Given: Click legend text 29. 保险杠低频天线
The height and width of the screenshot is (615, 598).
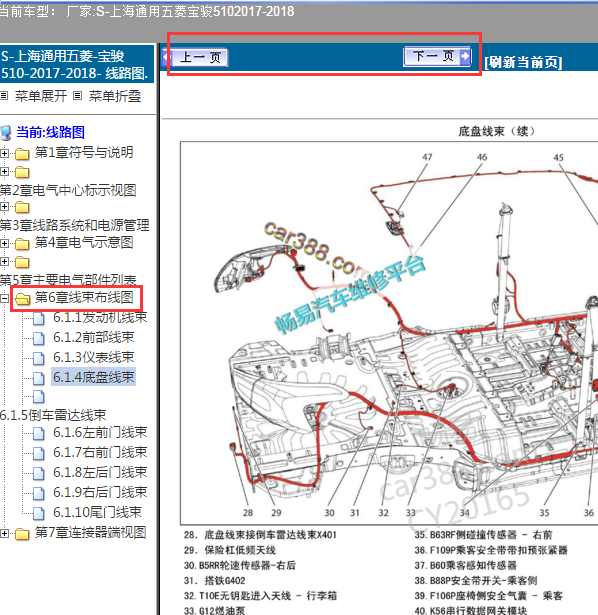Looking at the screenshot, I should 230,550.
